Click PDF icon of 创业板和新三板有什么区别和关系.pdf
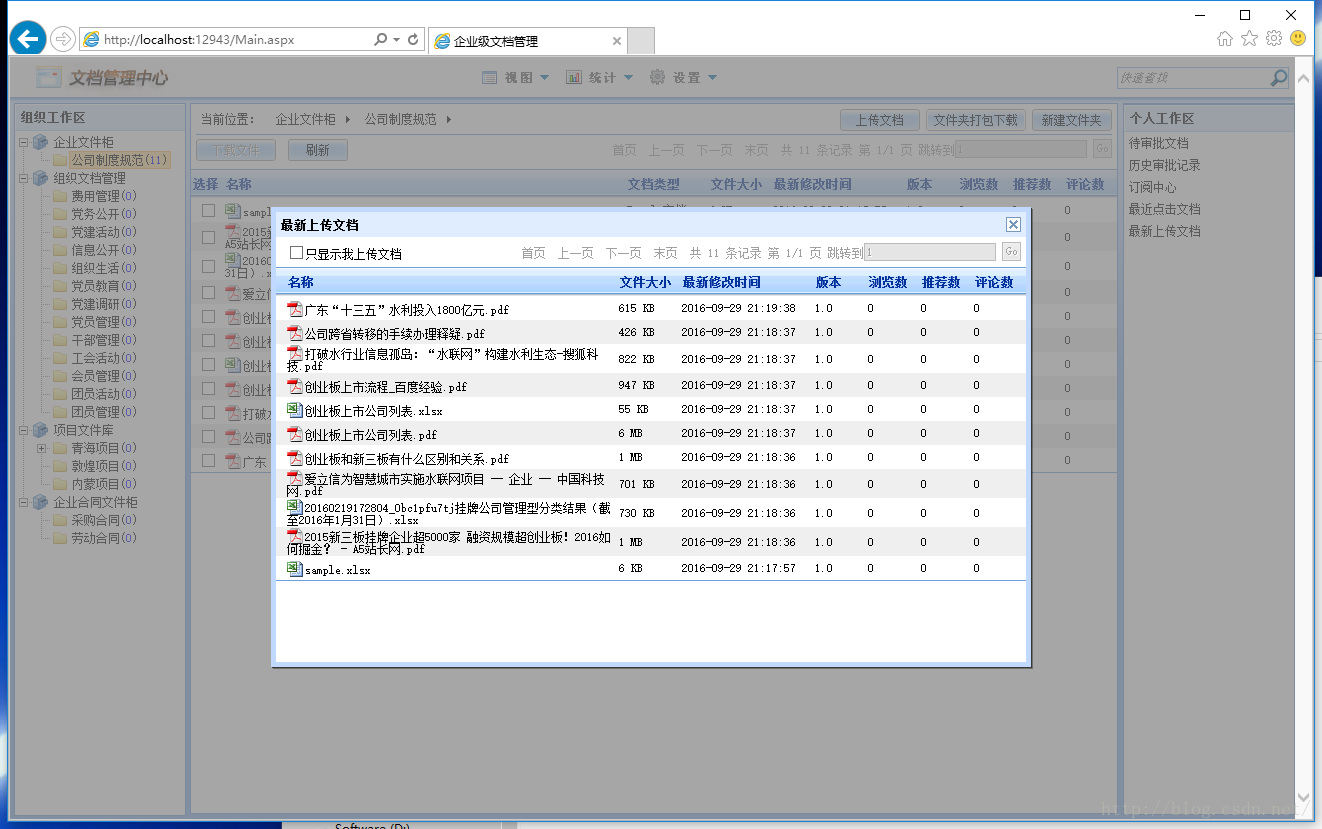Image resolution: width=1322 pixels, height=829 pixels. coord(294,457)
